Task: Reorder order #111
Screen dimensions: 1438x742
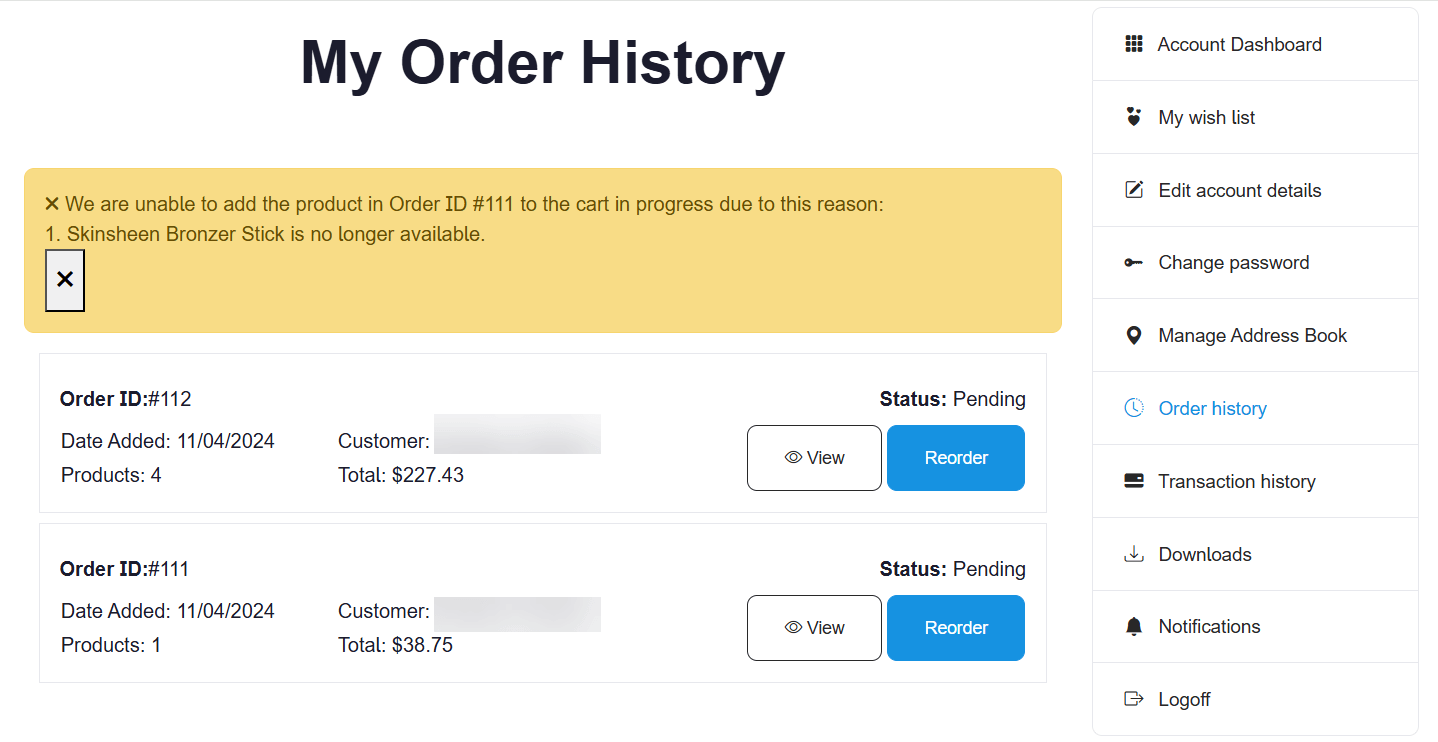Action: click(955, 628)
